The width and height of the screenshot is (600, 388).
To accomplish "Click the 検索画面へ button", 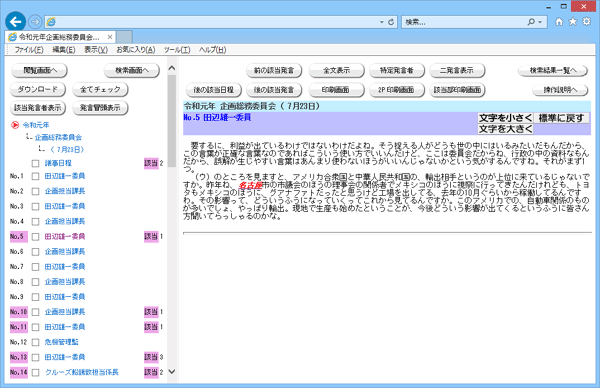I will point(132,70).
